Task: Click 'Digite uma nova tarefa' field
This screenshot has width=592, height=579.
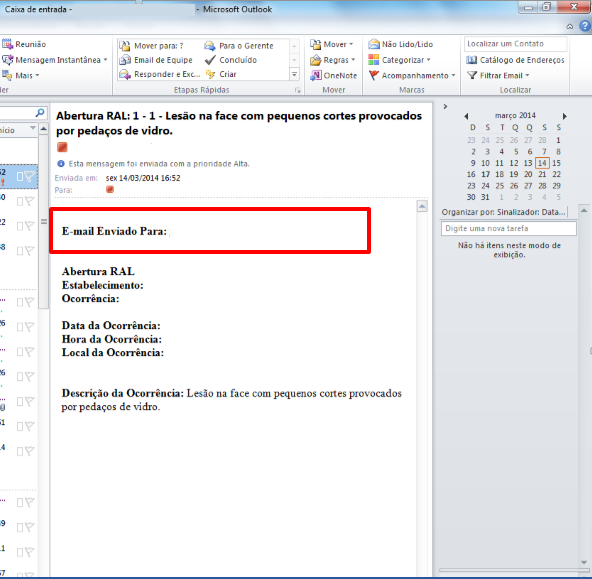Action: 509,228
